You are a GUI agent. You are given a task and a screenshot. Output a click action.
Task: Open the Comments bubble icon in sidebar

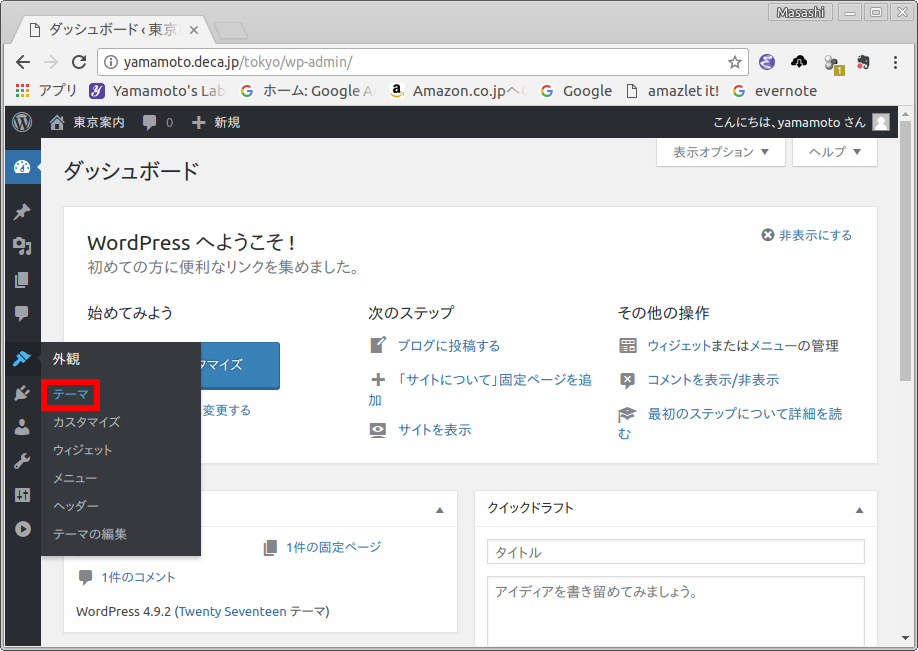(x=22, y=314)
